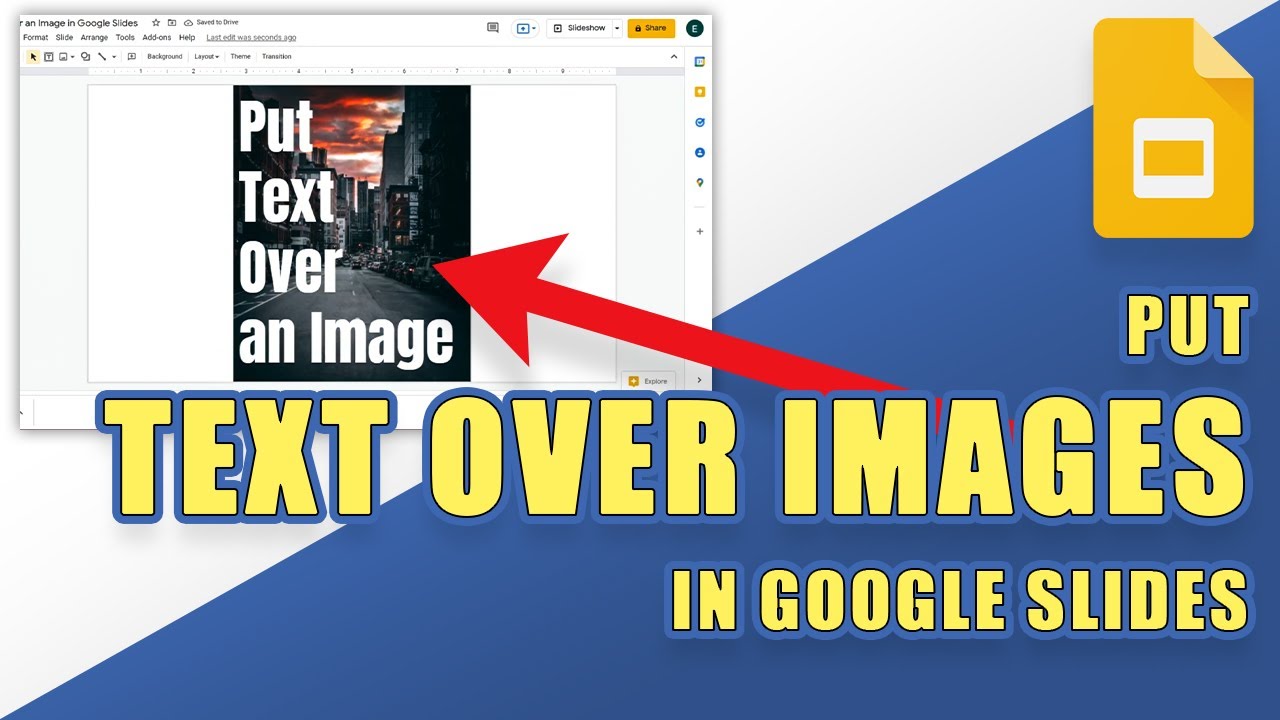Click the Background button
This screenshot has width=1280, height=720.
pos(165,57)
